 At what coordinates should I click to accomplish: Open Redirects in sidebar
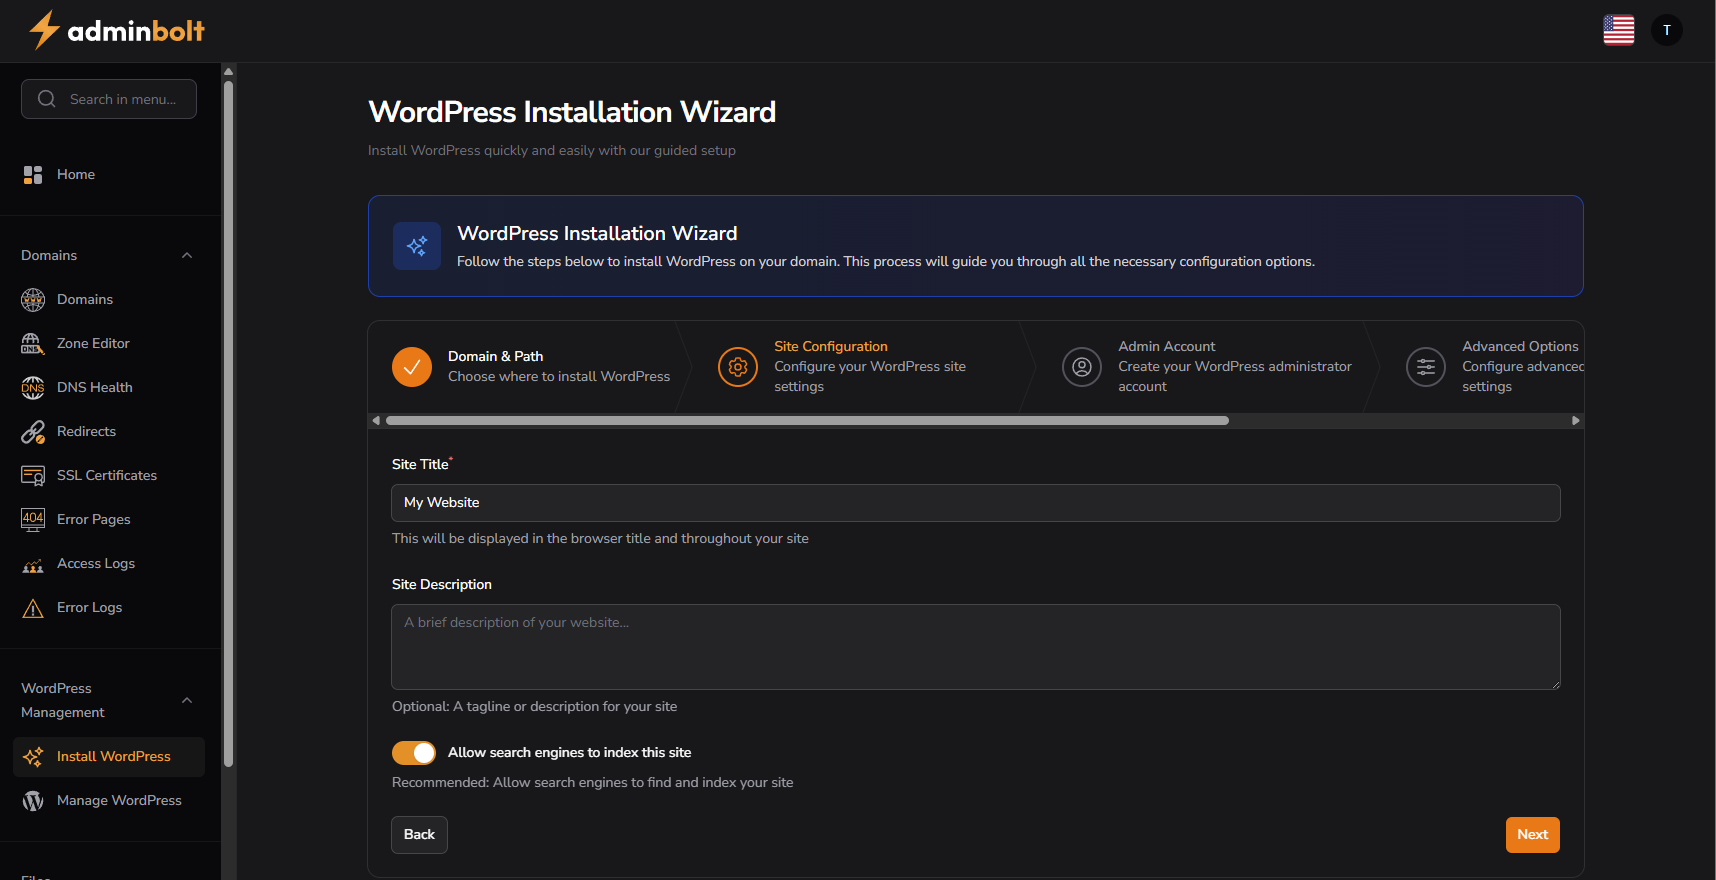pos(109,432)
